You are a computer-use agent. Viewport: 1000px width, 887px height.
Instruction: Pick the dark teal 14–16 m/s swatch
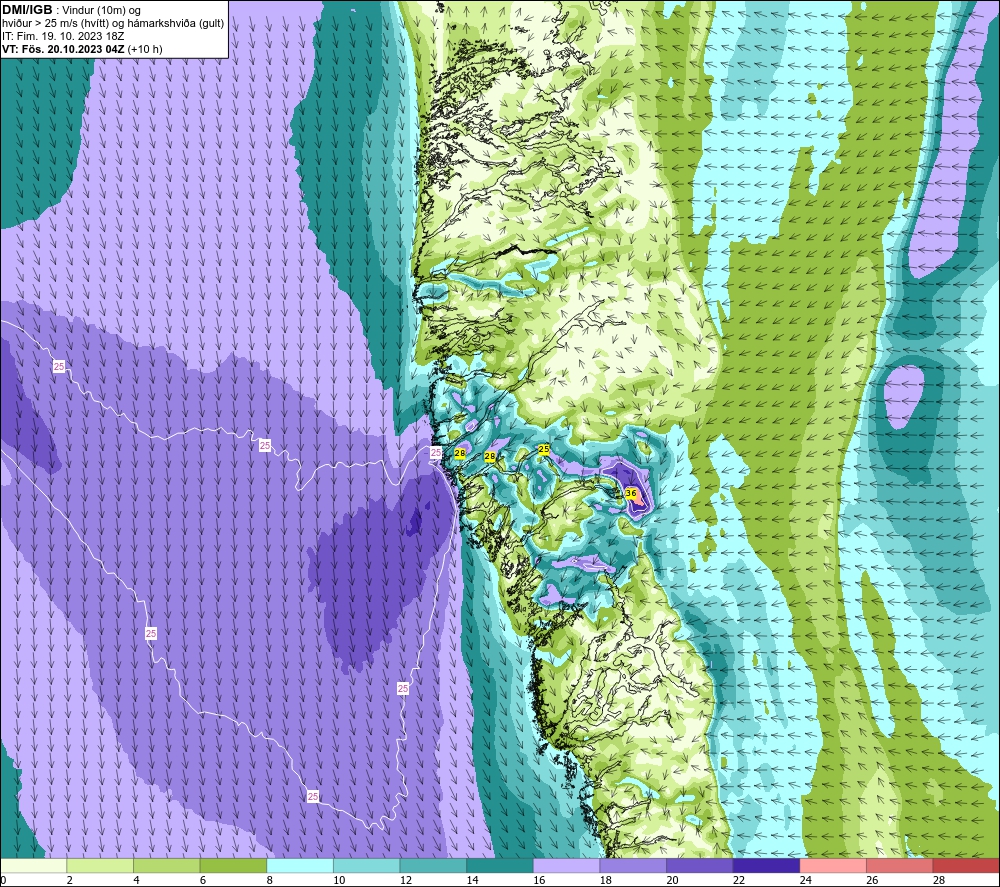pyautogui.click(x=499, y=866)
